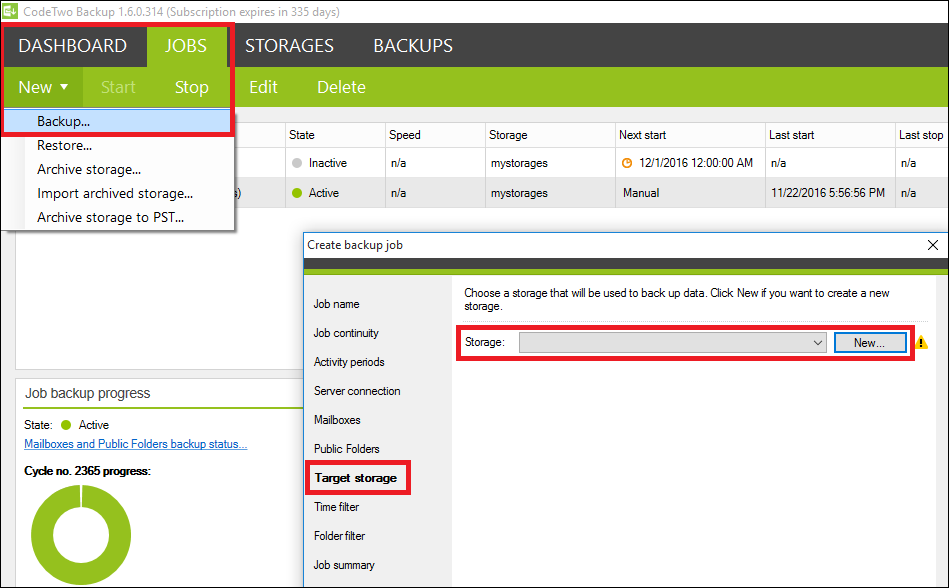Click Delete in the jobs toolbar
The height and width of the screenshot is (588, 949).
pos(341,87)
